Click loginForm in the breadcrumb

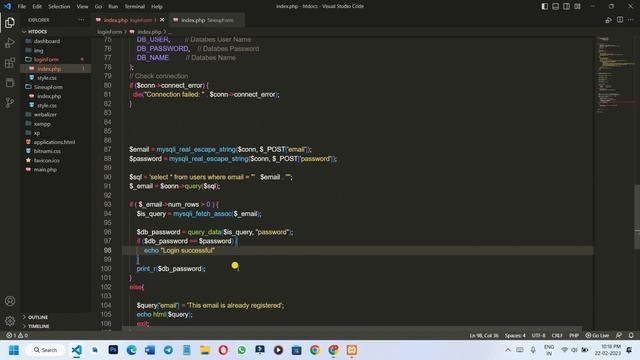point(109,32)
